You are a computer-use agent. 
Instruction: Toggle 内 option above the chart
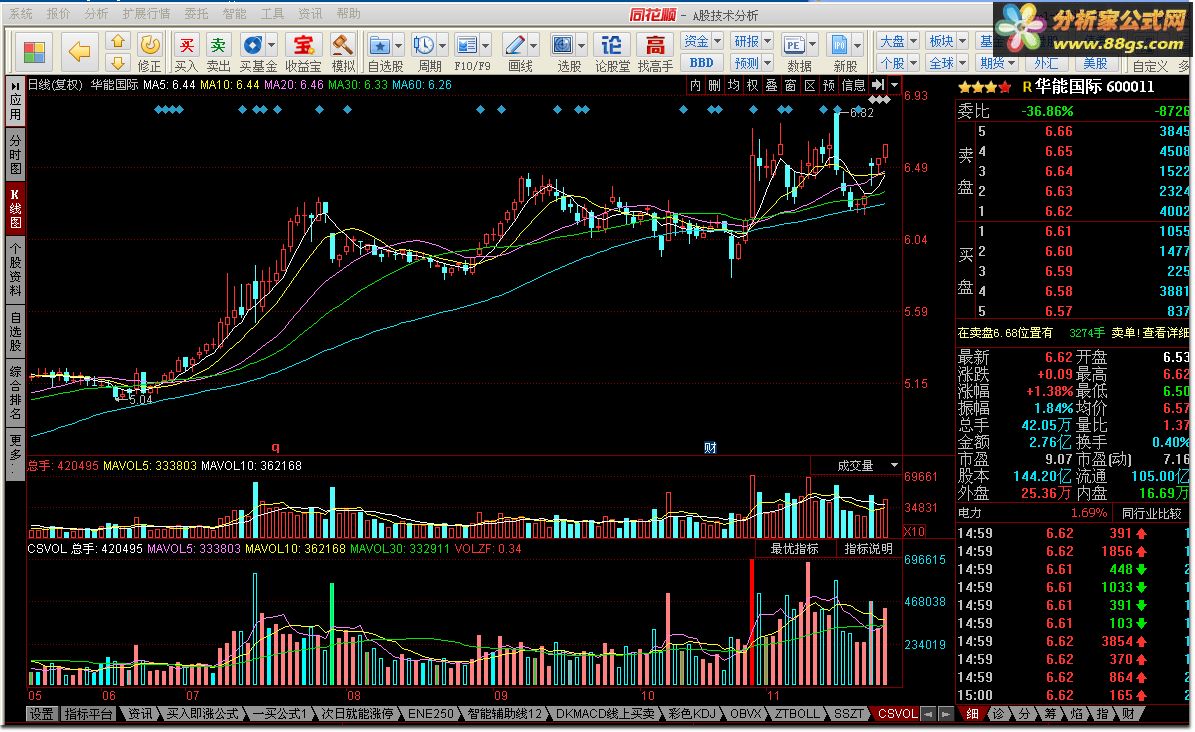[x=695, y=85]
